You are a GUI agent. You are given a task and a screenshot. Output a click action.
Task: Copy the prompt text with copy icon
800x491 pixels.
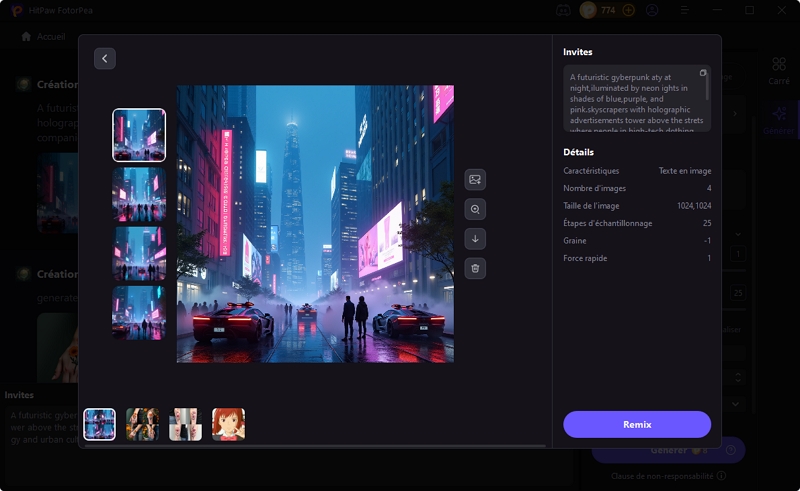[x=703, y=73]
